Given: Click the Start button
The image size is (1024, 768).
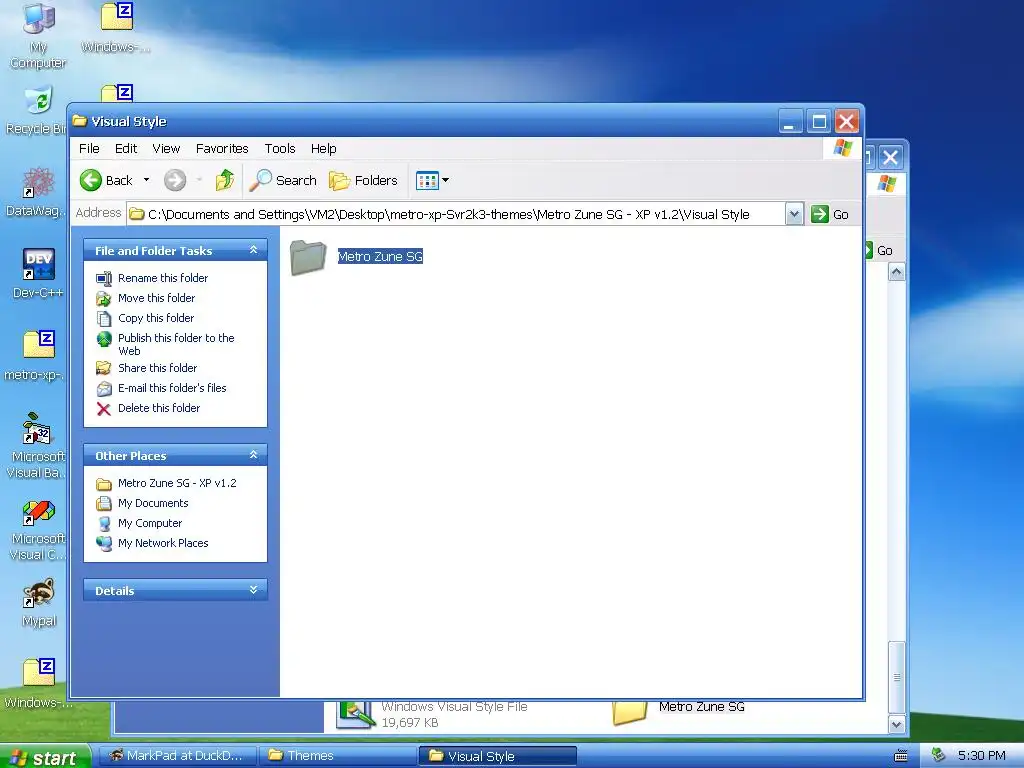Looking at the screenshot, I should [44, 756].
